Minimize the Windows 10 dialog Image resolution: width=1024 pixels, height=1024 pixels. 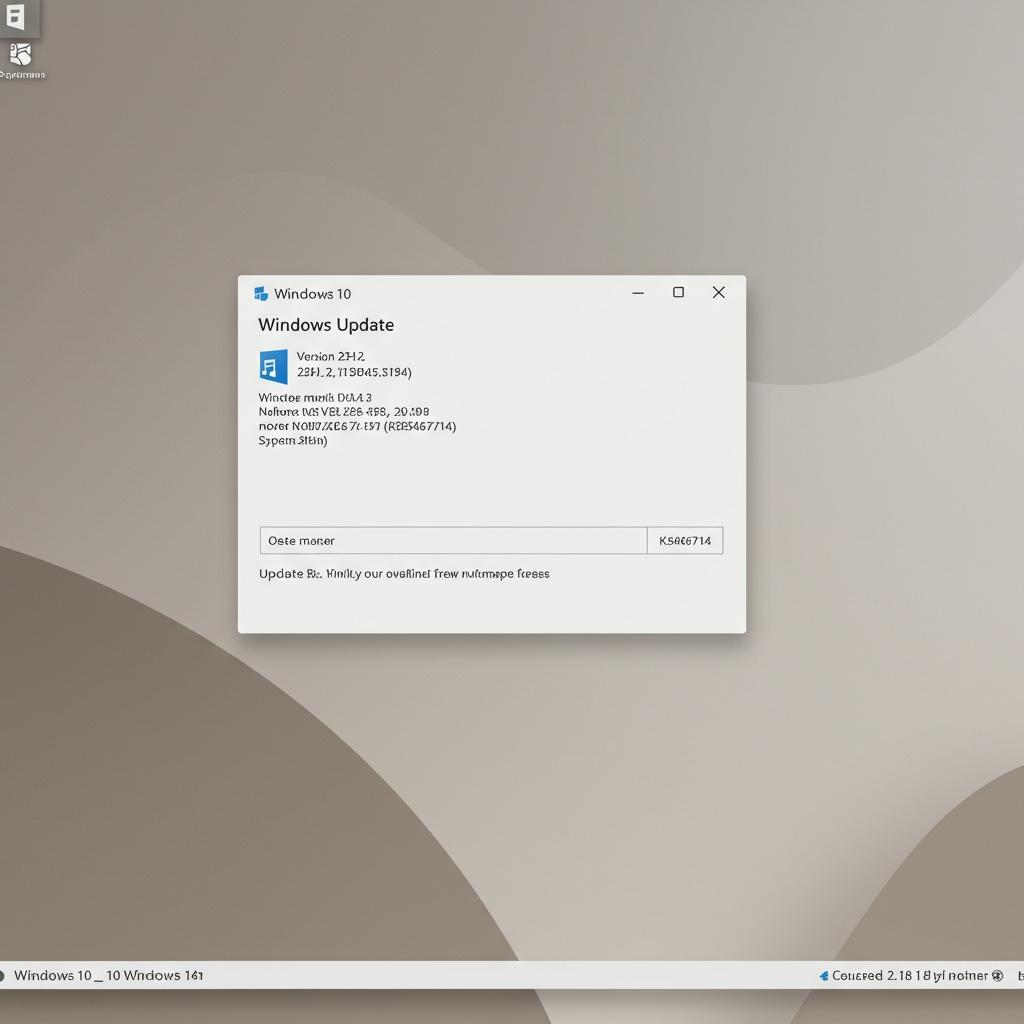point(638,293)
